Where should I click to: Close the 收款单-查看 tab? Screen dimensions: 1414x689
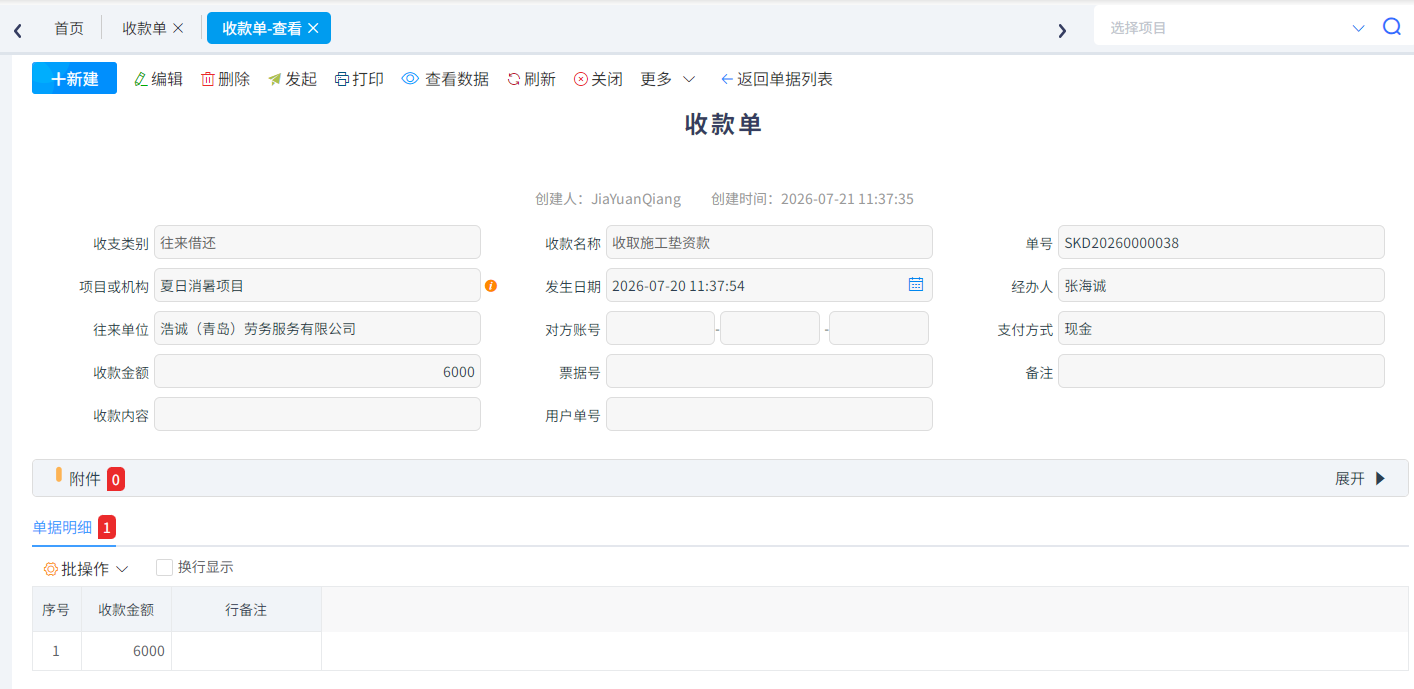coord(313,28)
